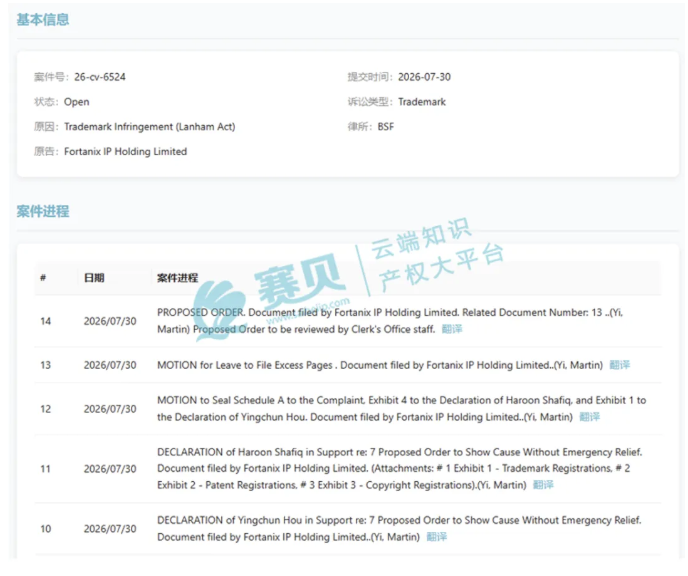Click 案件号 field label
The image size is (688, 576).
[51, 77]
